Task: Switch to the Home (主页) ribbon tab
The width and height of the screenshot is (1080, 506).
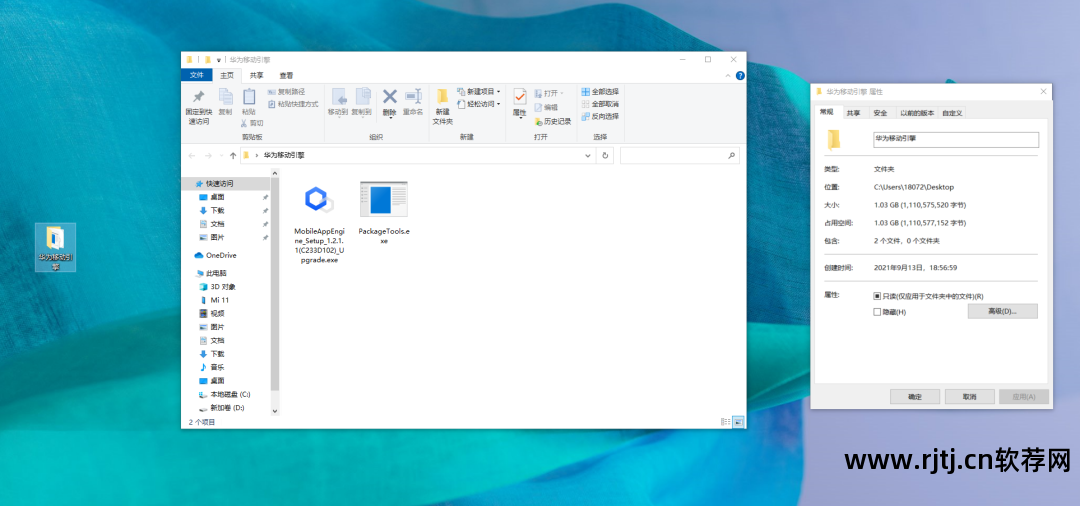Action: coord(227,75)
